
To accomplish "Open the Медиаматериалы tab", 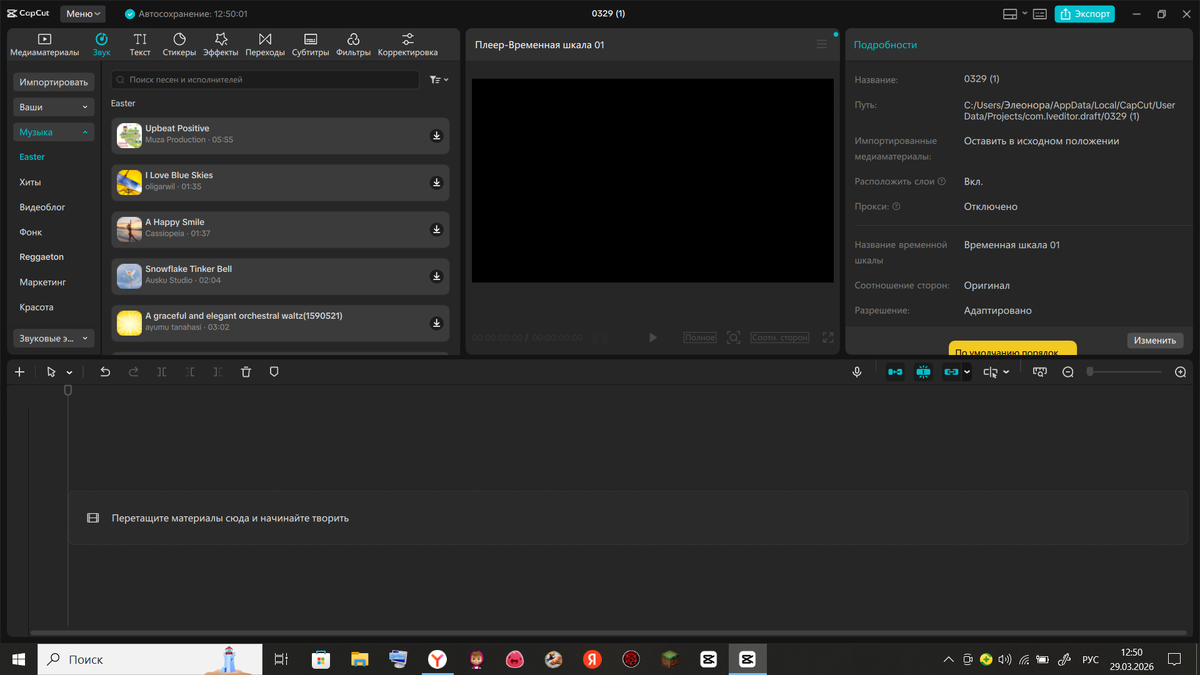I will (x=44, y=44).
